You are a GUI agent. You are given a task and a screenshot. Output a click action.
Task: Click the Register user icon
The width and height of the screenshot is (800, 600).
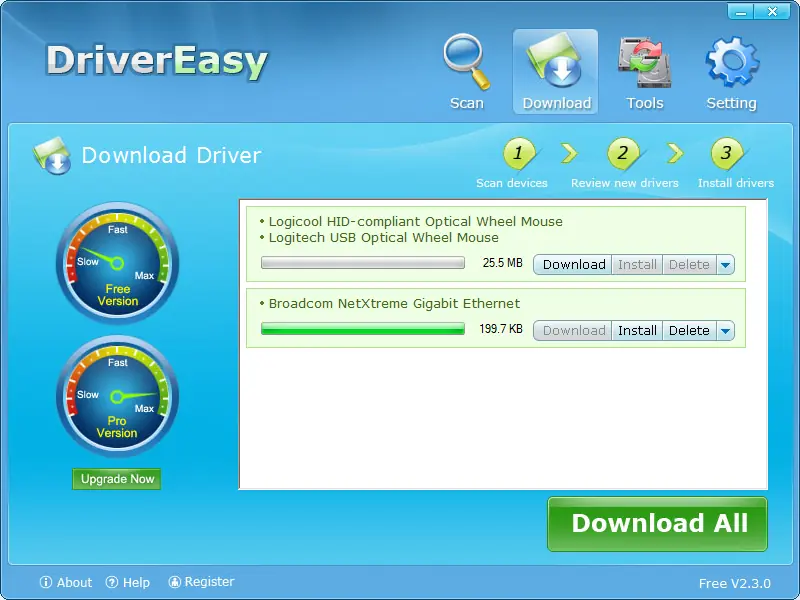[174, 582]
